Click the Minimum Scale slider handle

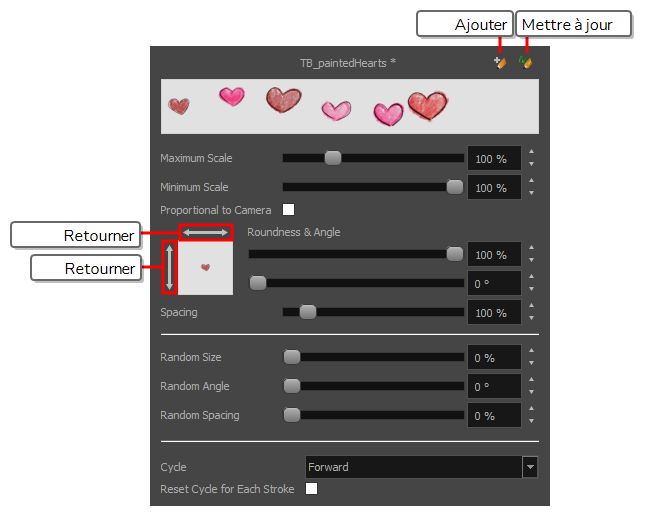tap(455, 187)
